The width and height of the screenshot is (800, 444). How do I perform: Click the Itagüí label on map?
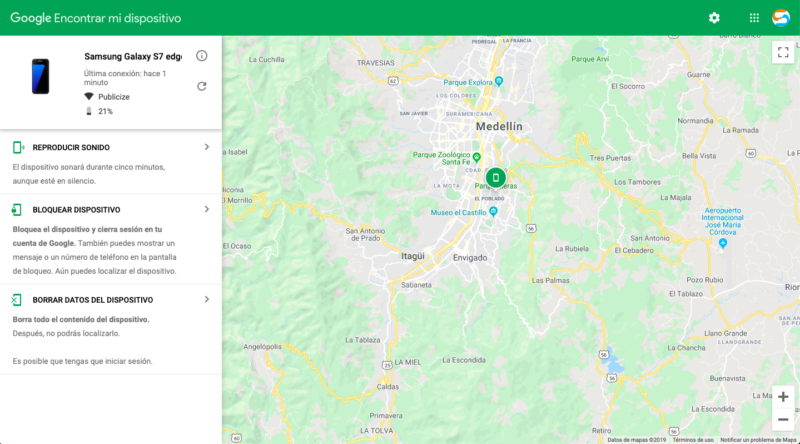(413, 256)
